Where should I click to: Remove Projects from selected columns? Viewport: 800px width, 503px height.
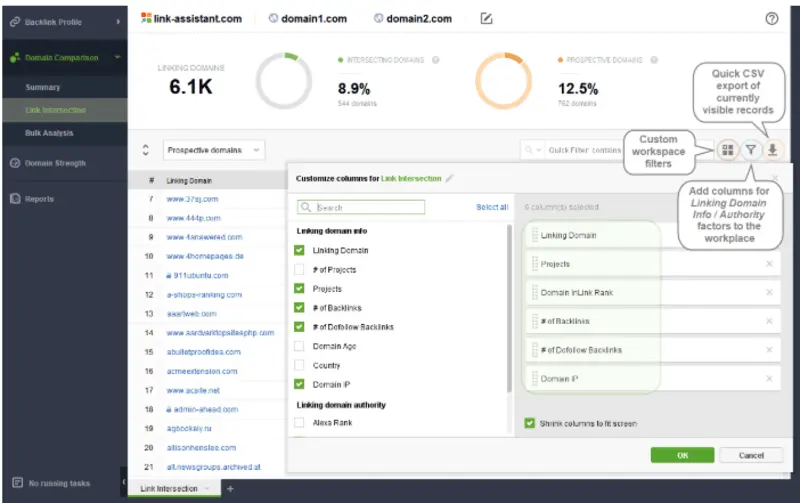click(x=769, y=264)
